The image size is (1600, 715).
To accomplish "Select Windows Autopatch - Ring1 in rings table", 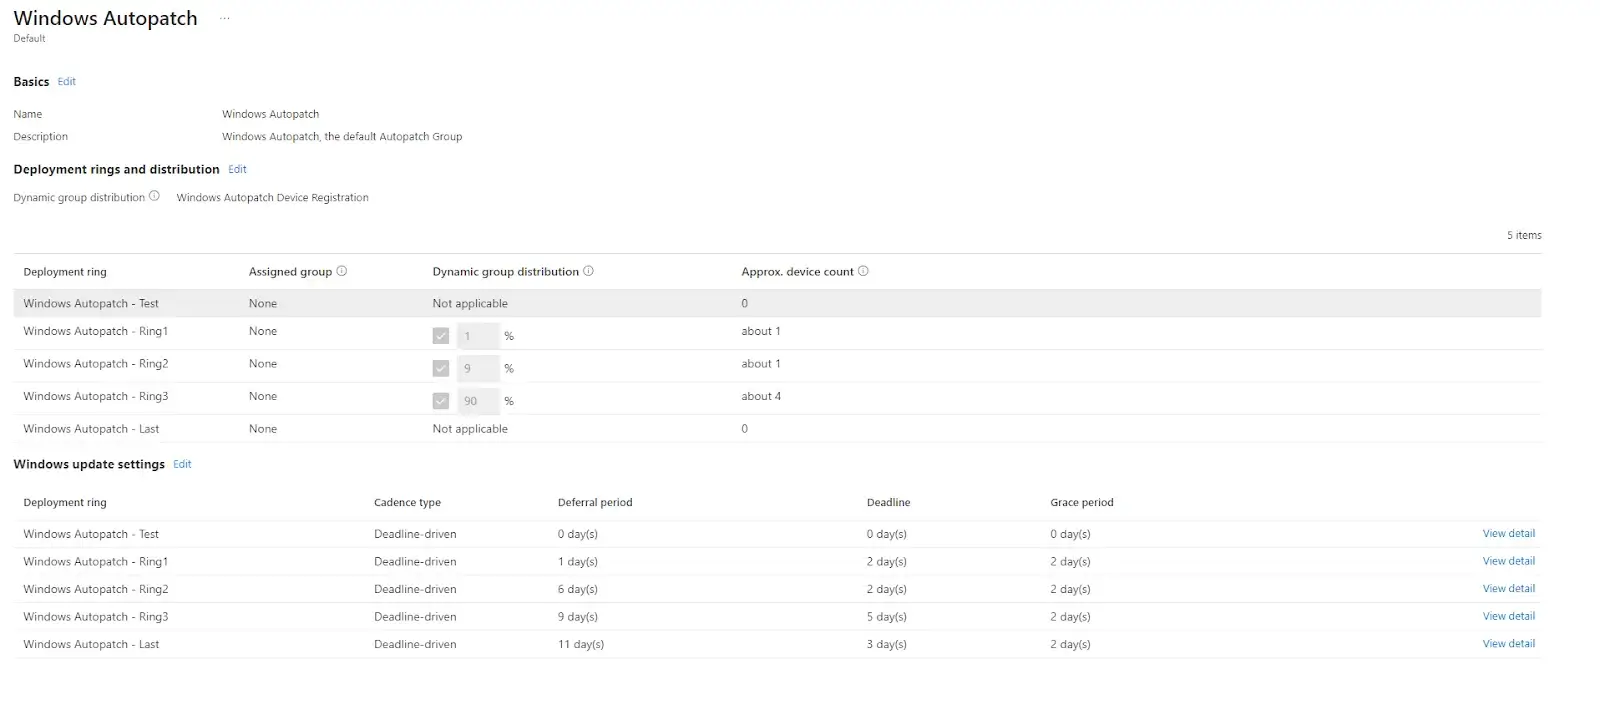I will click(777, 333).
